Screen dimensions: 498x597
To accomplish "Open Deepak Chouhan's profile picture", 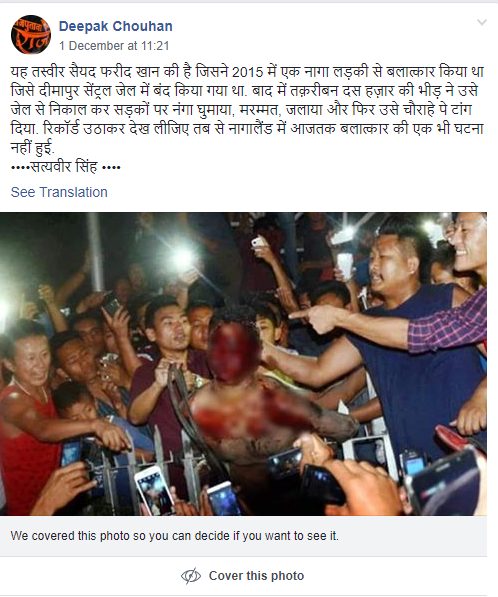I will [31, 34].
